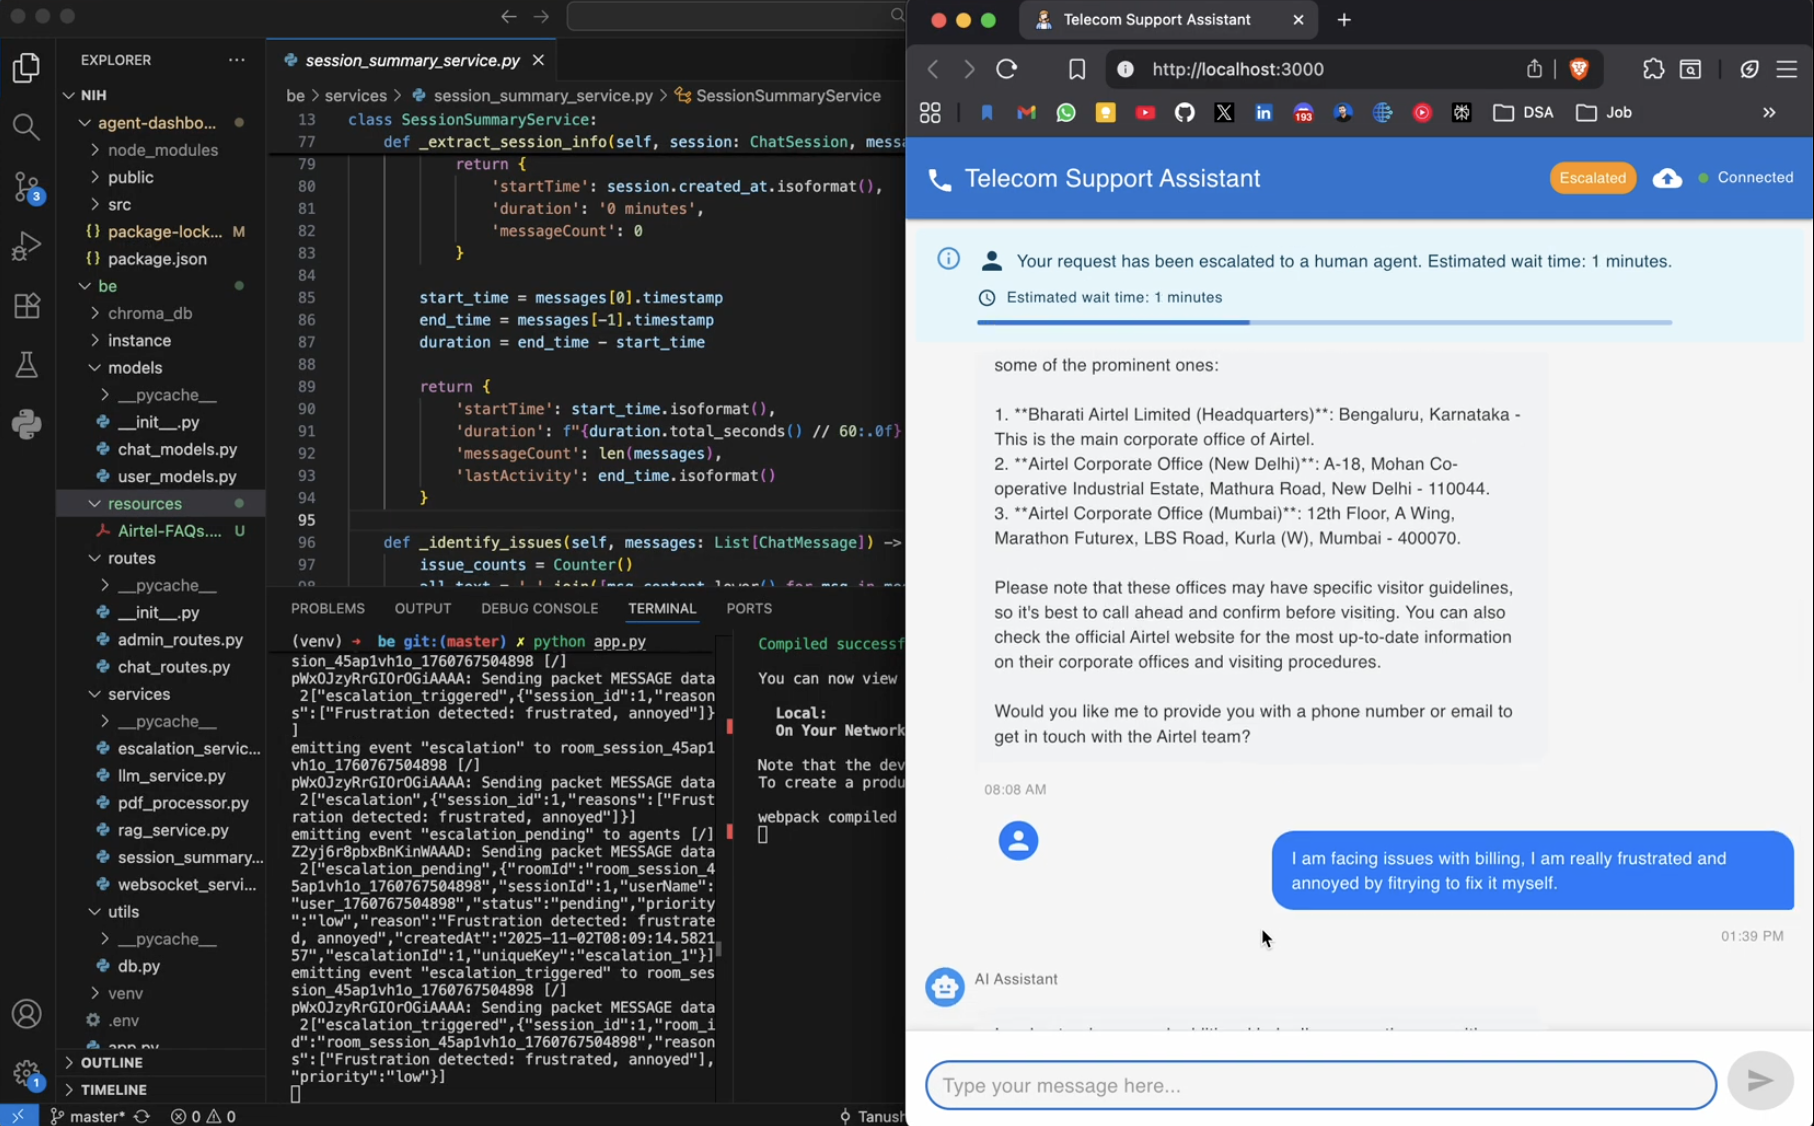This screenshot has height=1126, width=1814.
Task: Open Source Control view with badge
Action: tap(27, 187)
